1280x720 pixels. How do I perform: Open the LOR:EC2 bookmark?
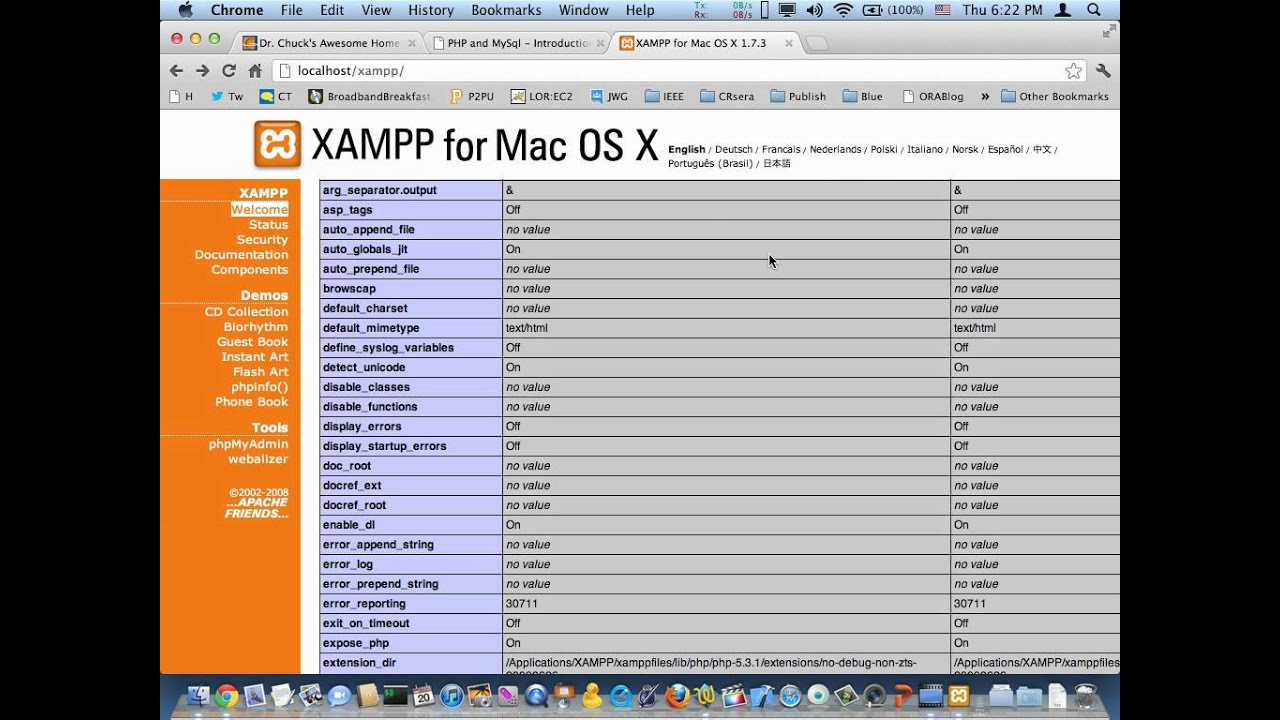[542, 97]
